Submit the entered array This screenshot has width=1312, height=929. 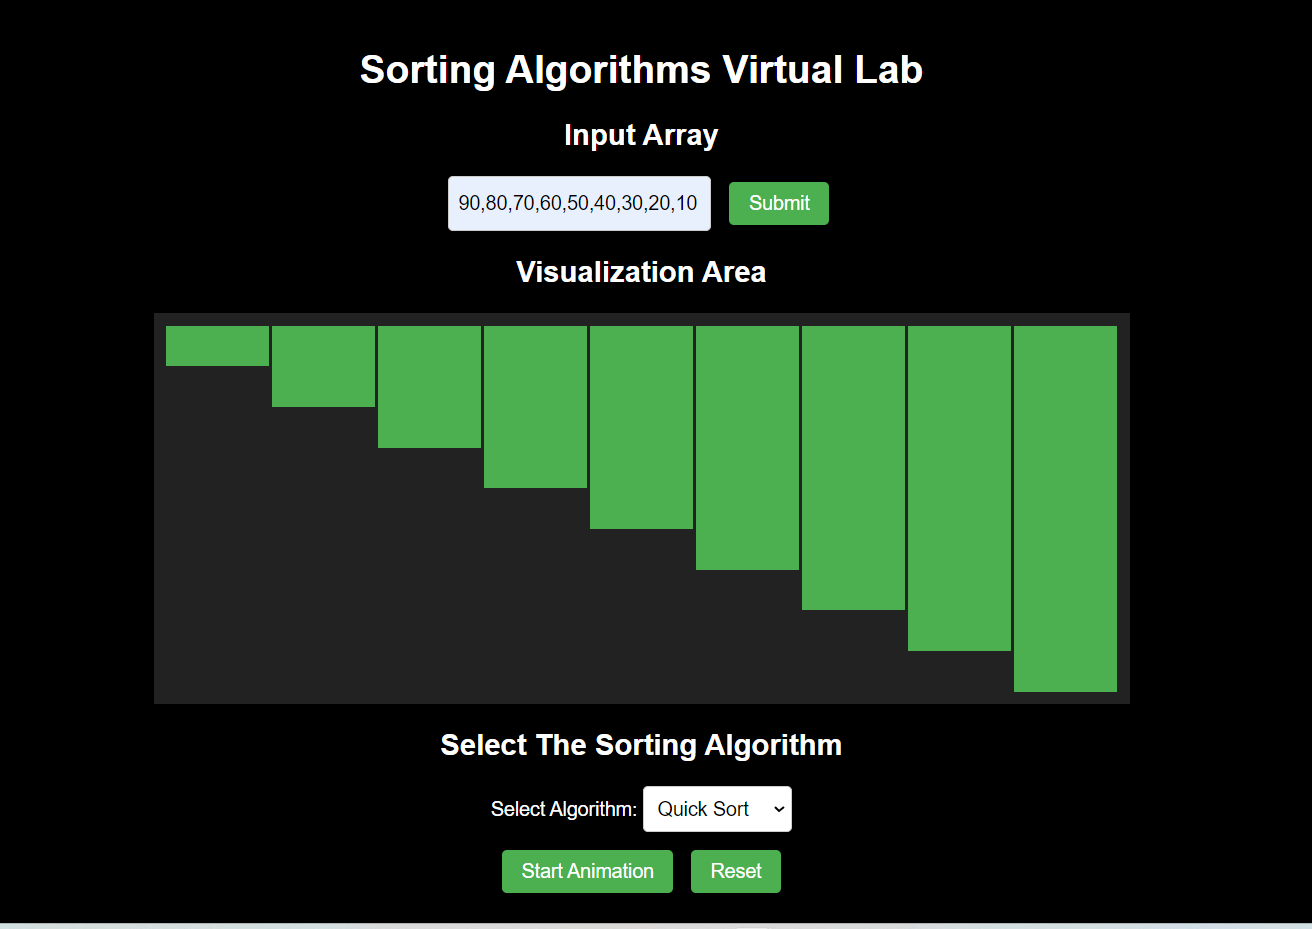pos(779,203)
